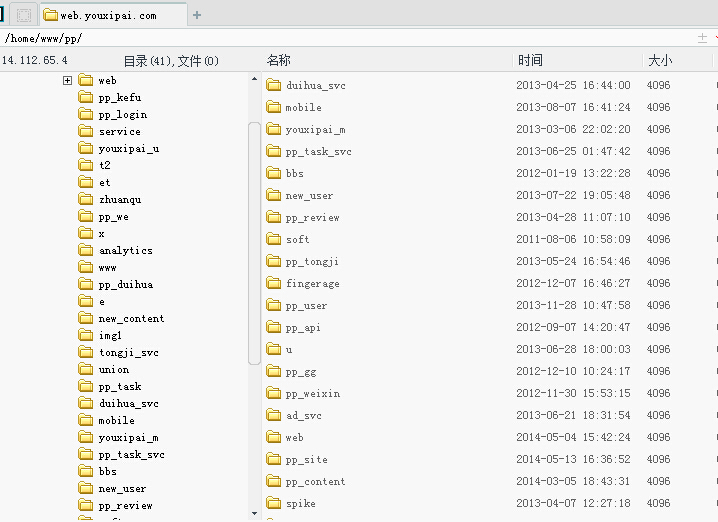The height and width of the screenshot is (522, 718).
Task: Select pp_task_svc row in file list
Action: click(488, 151)
